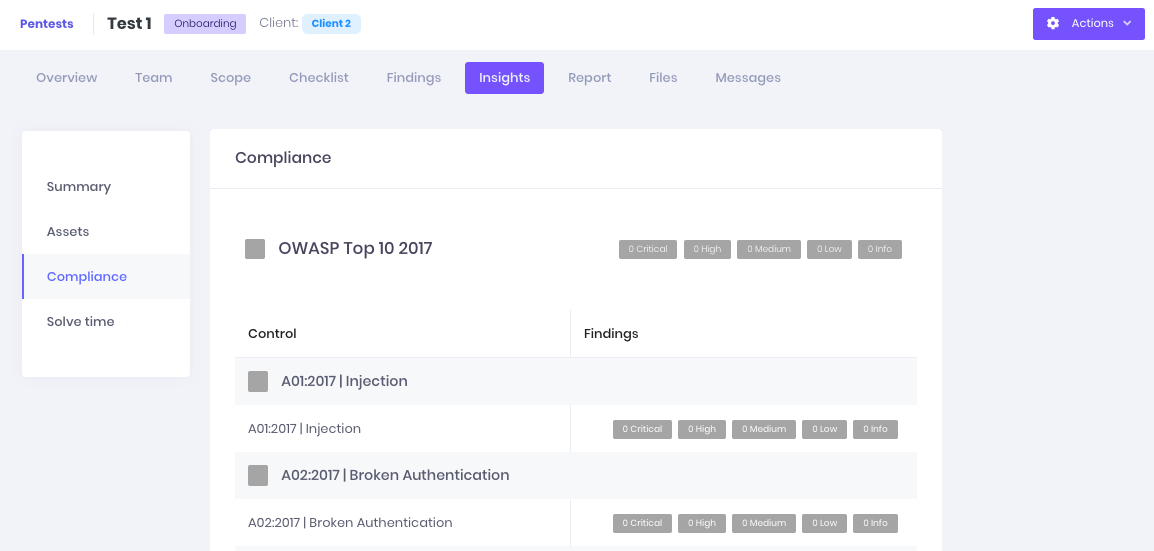Click 0 Info badge in Broken Authentication row
Viewport: 1154px width, 551px height.
tap(875, 524)
